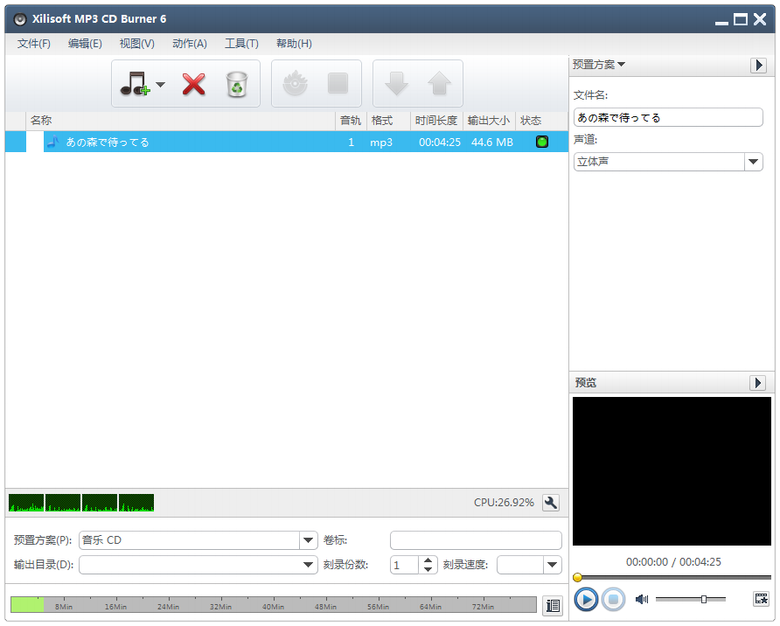Expand the 预置方案 panel arrow button
The width and height of the screenshot is (780, 626).
758,65
